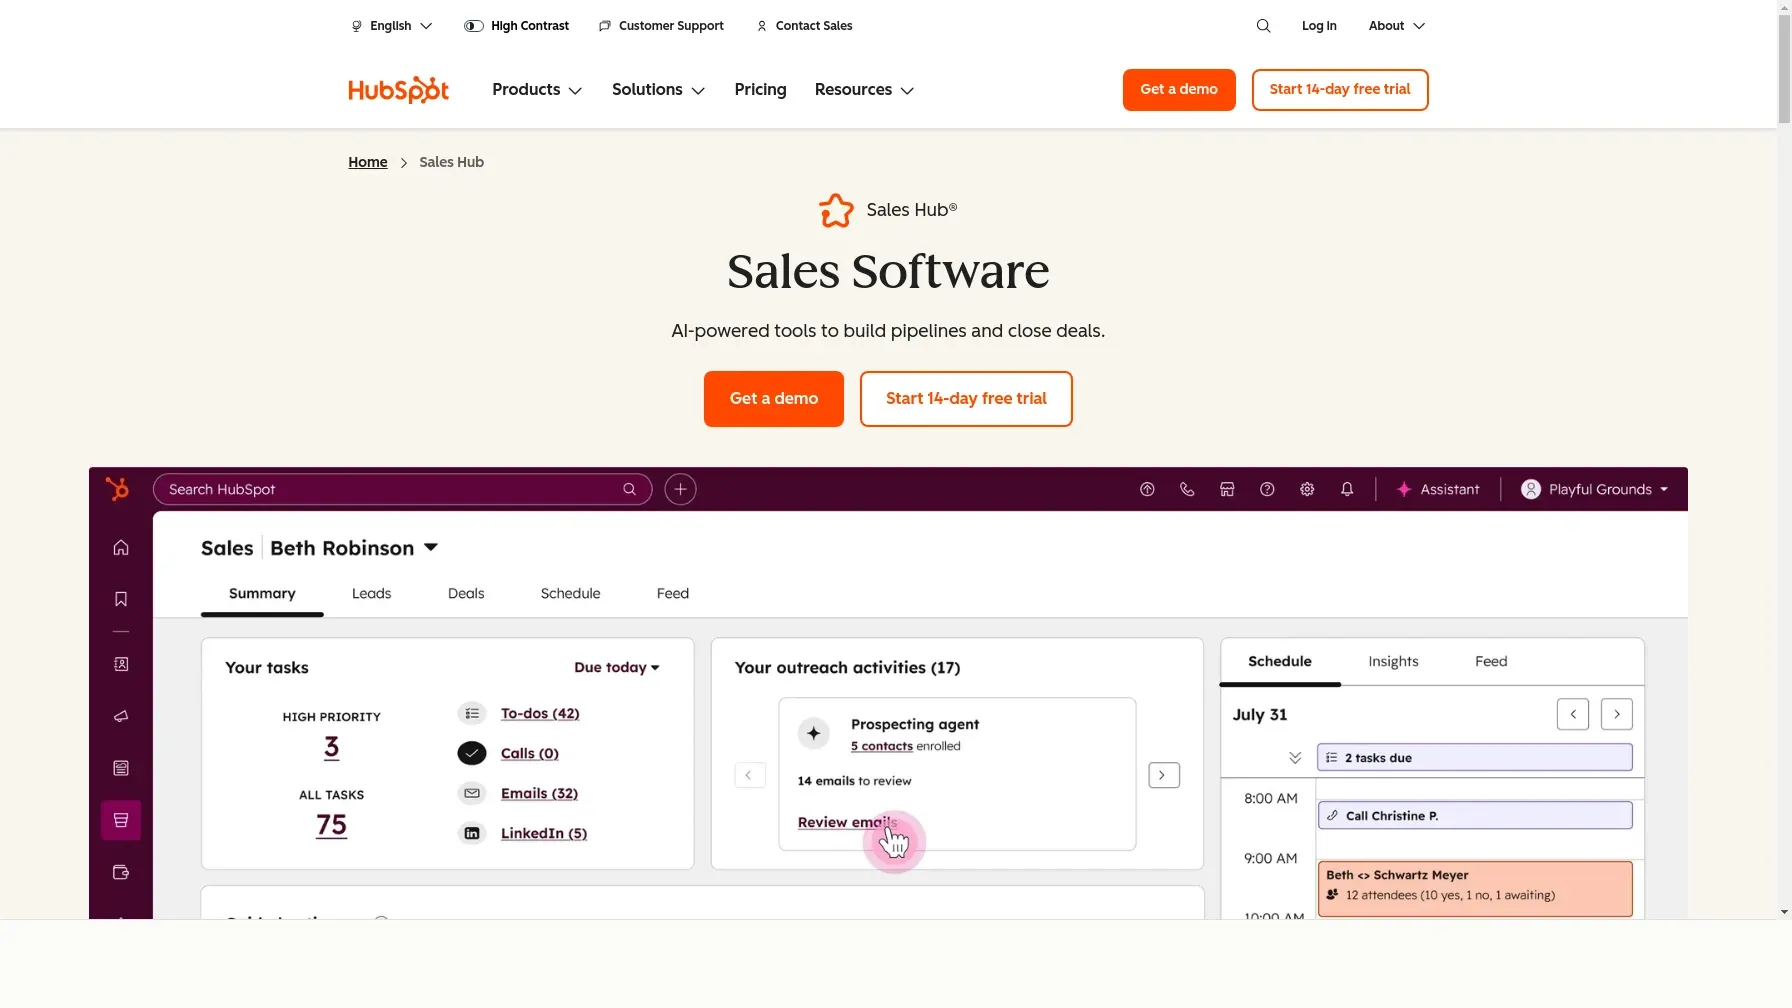Expand the Beth Robinson owner dropdown
1792x1008 pixels.
click(354, 548)
